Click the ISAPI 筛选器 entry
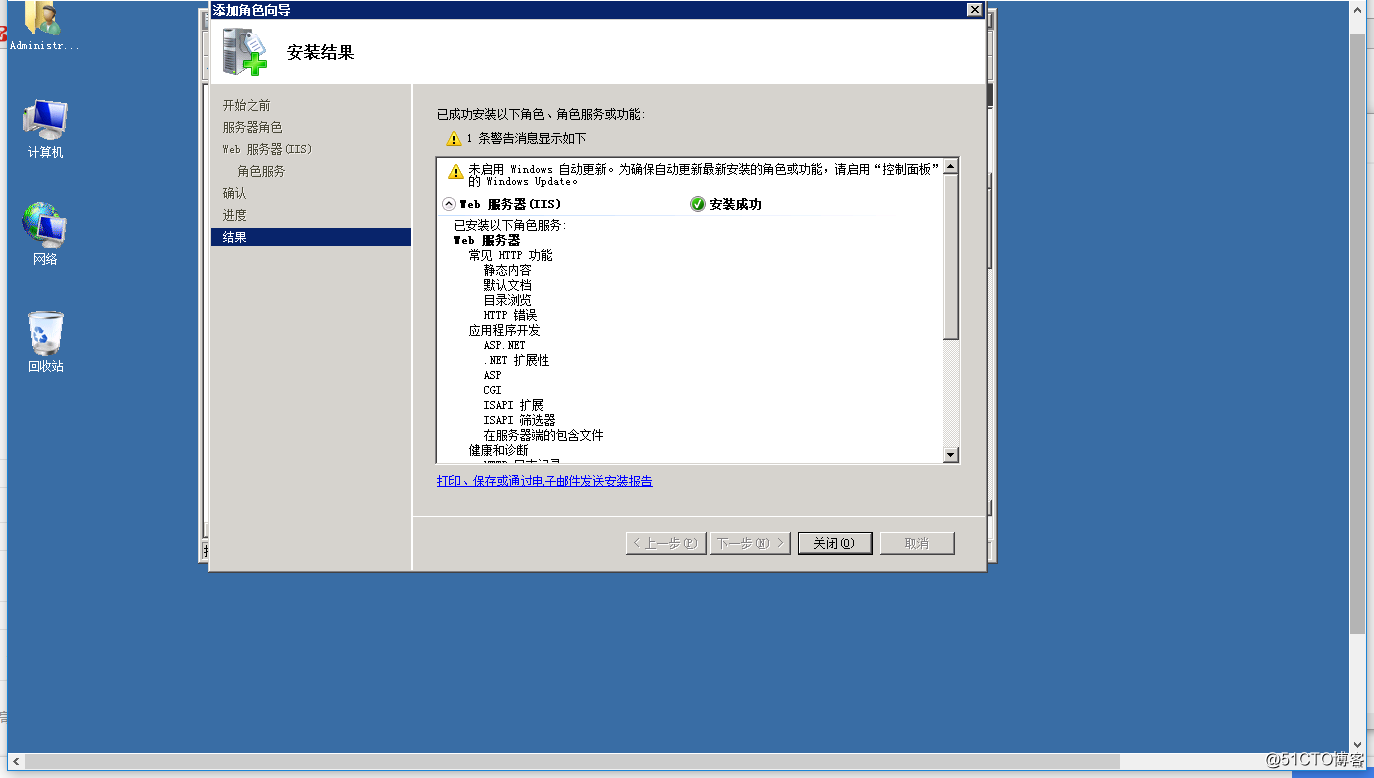The width and height of the screenshot is (1374, 778). pos(519,420)
